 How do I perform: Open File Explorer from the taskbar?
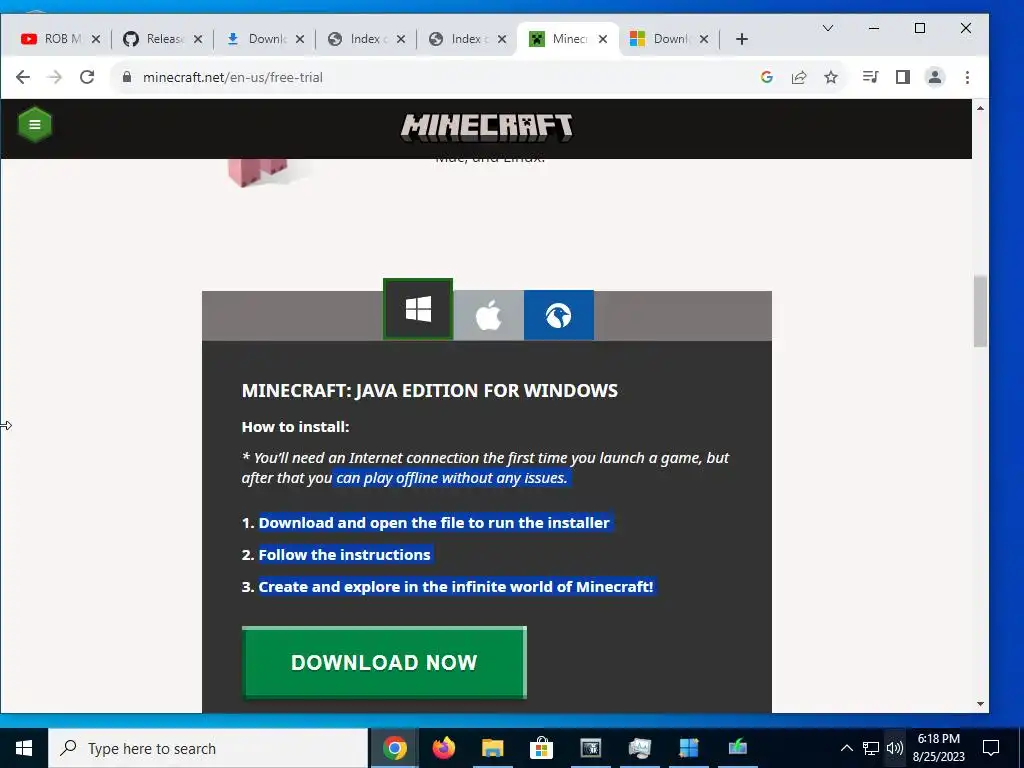pyautogui.click(x=492, y=748)
